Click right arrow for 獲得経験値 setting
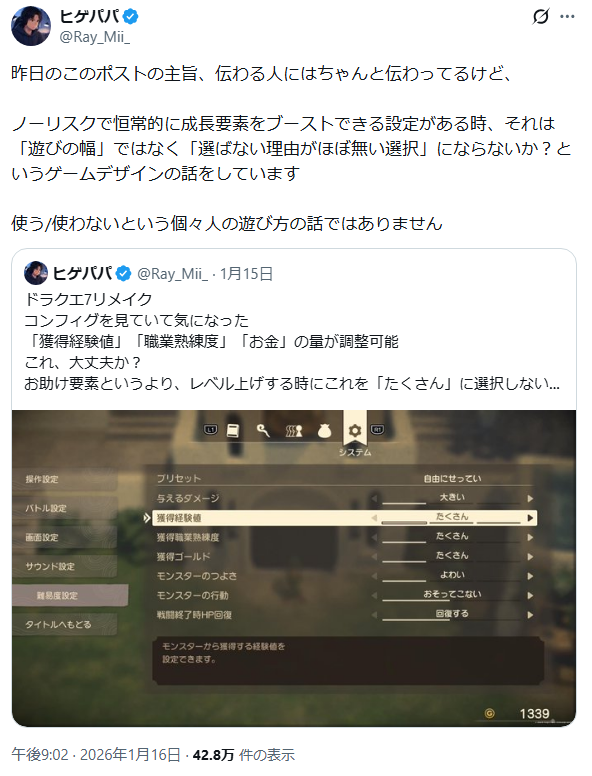592x776 pixels. click(x=530, y=518)
